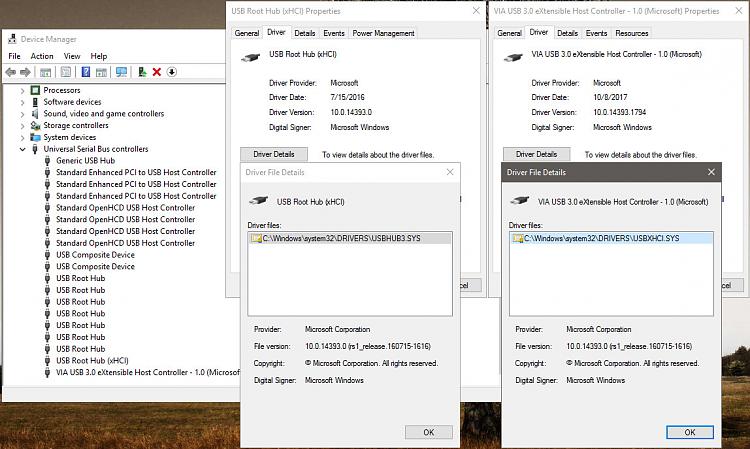Click the driver date 10/8/2017
The width and height of the screenshot is (750, 449).
click(610, 97)
